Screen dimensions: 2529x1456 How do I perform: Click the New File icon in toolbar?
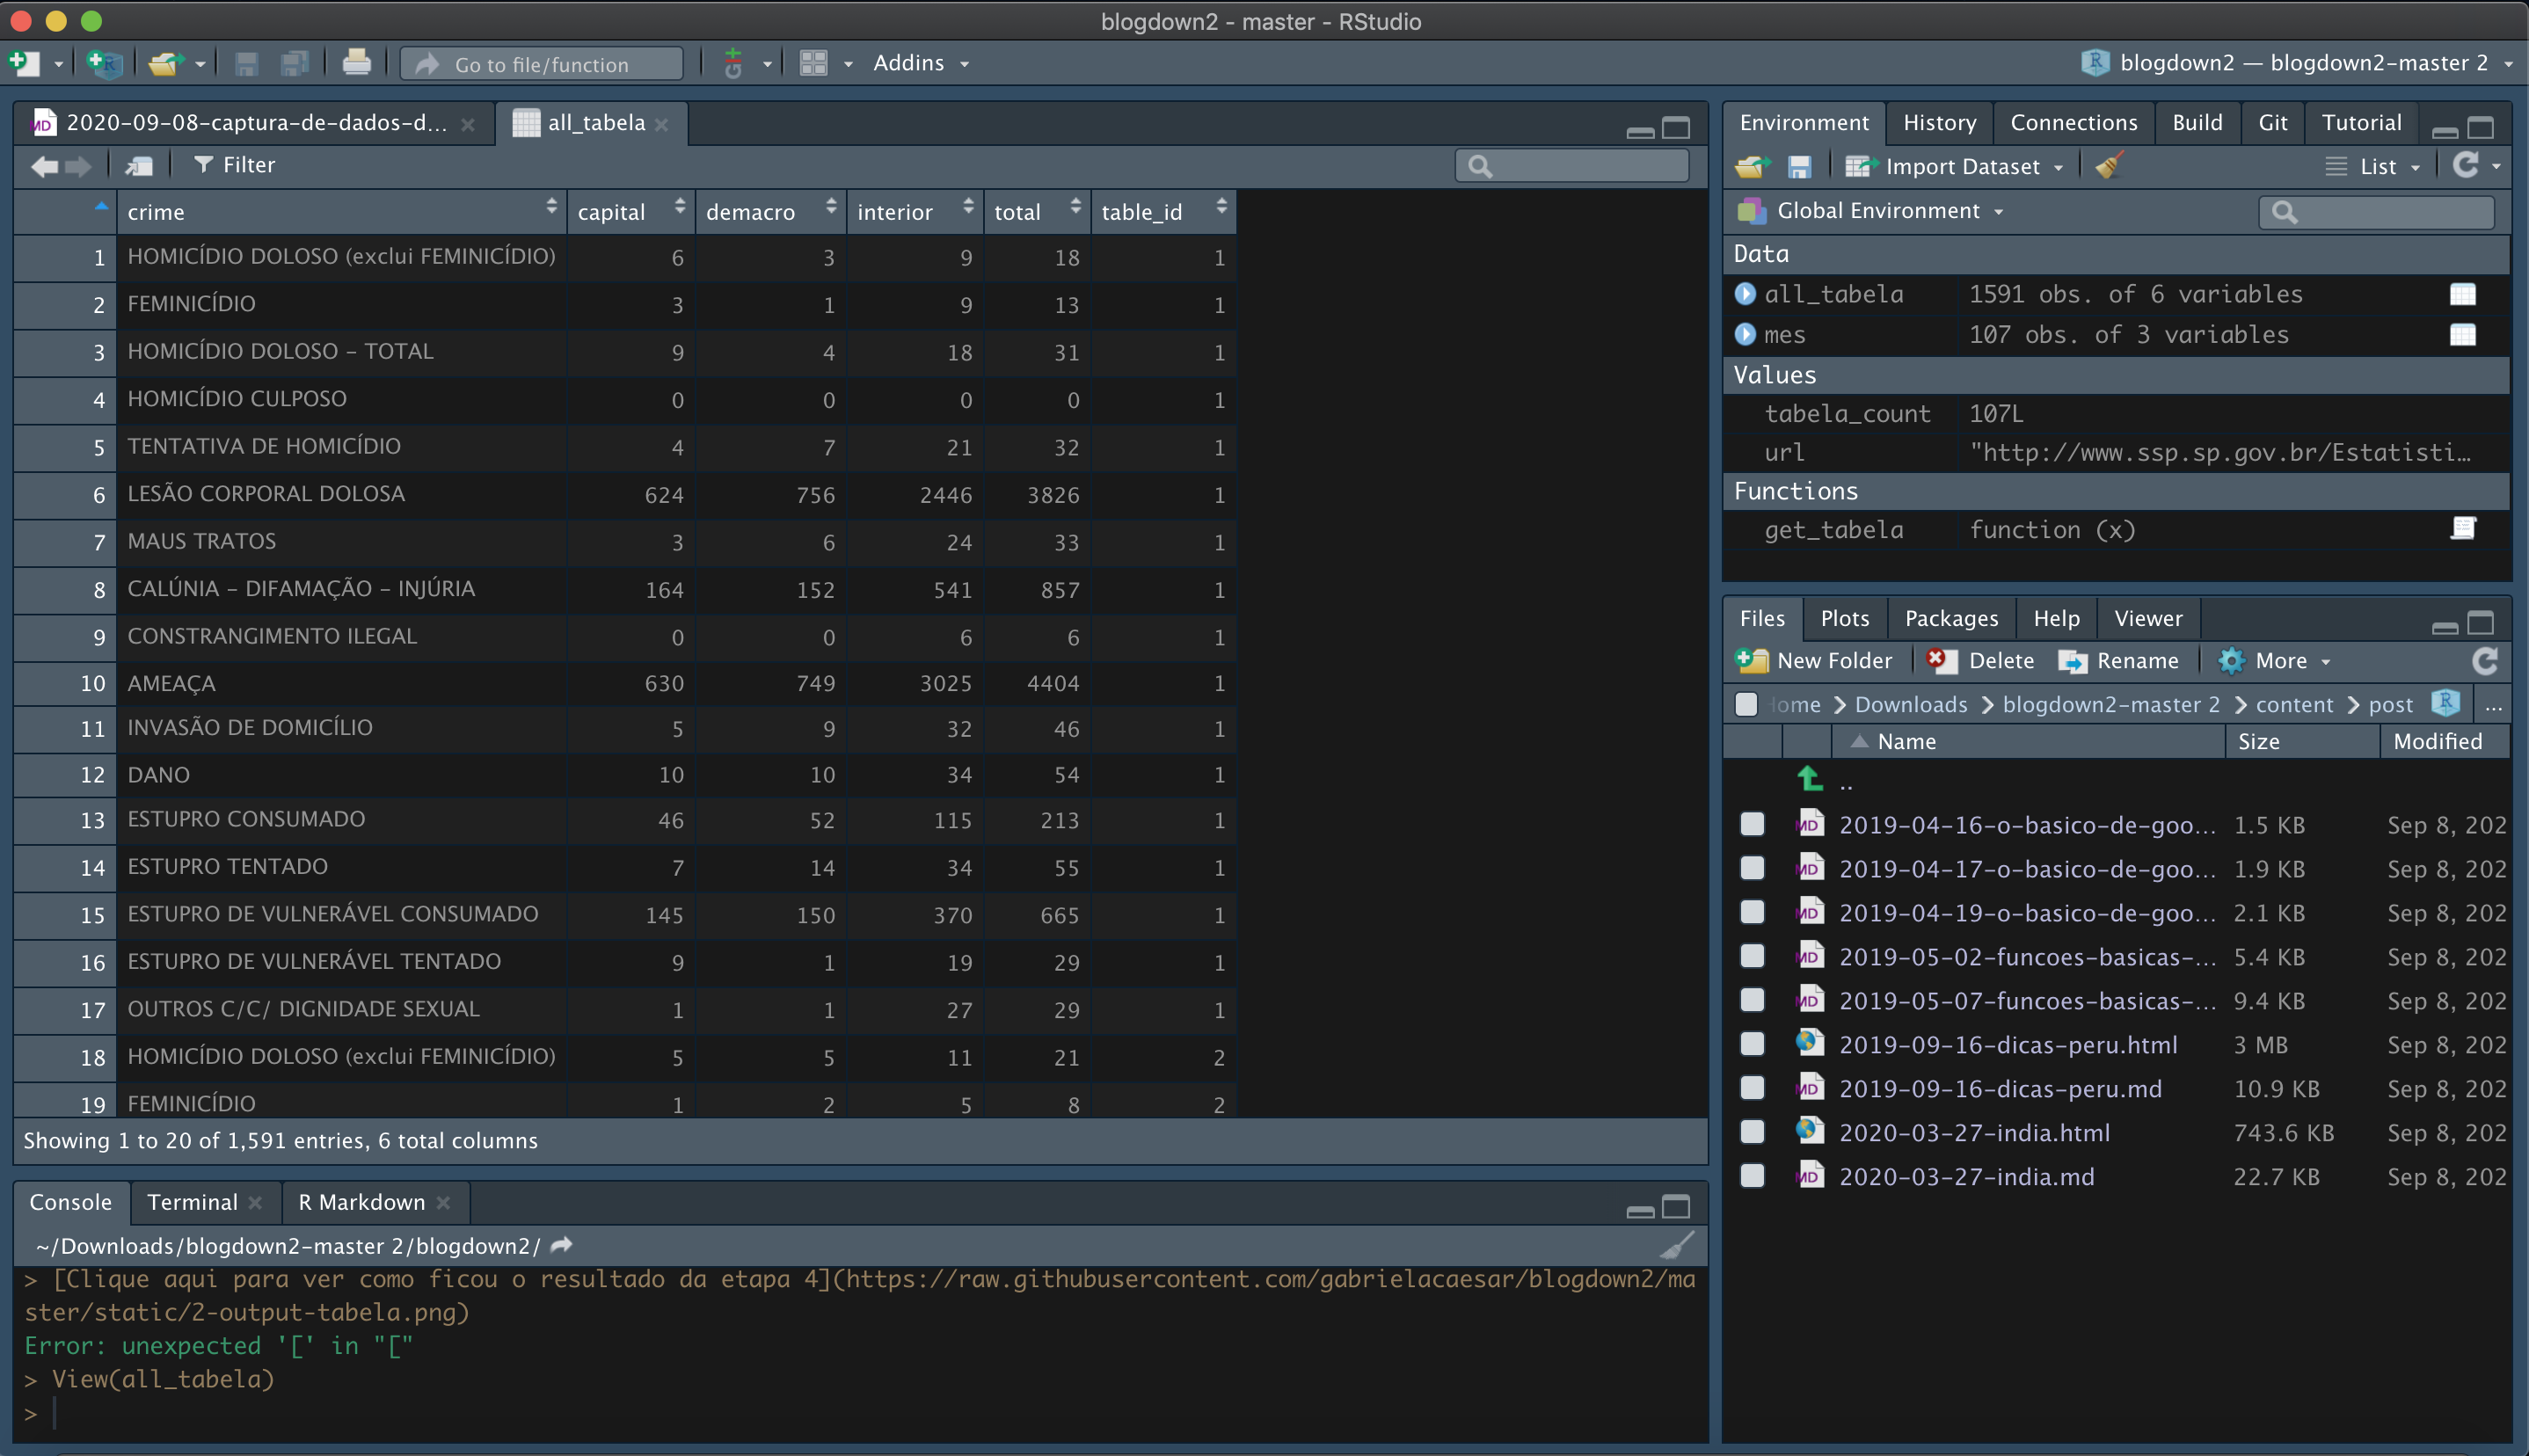[24, 63]
